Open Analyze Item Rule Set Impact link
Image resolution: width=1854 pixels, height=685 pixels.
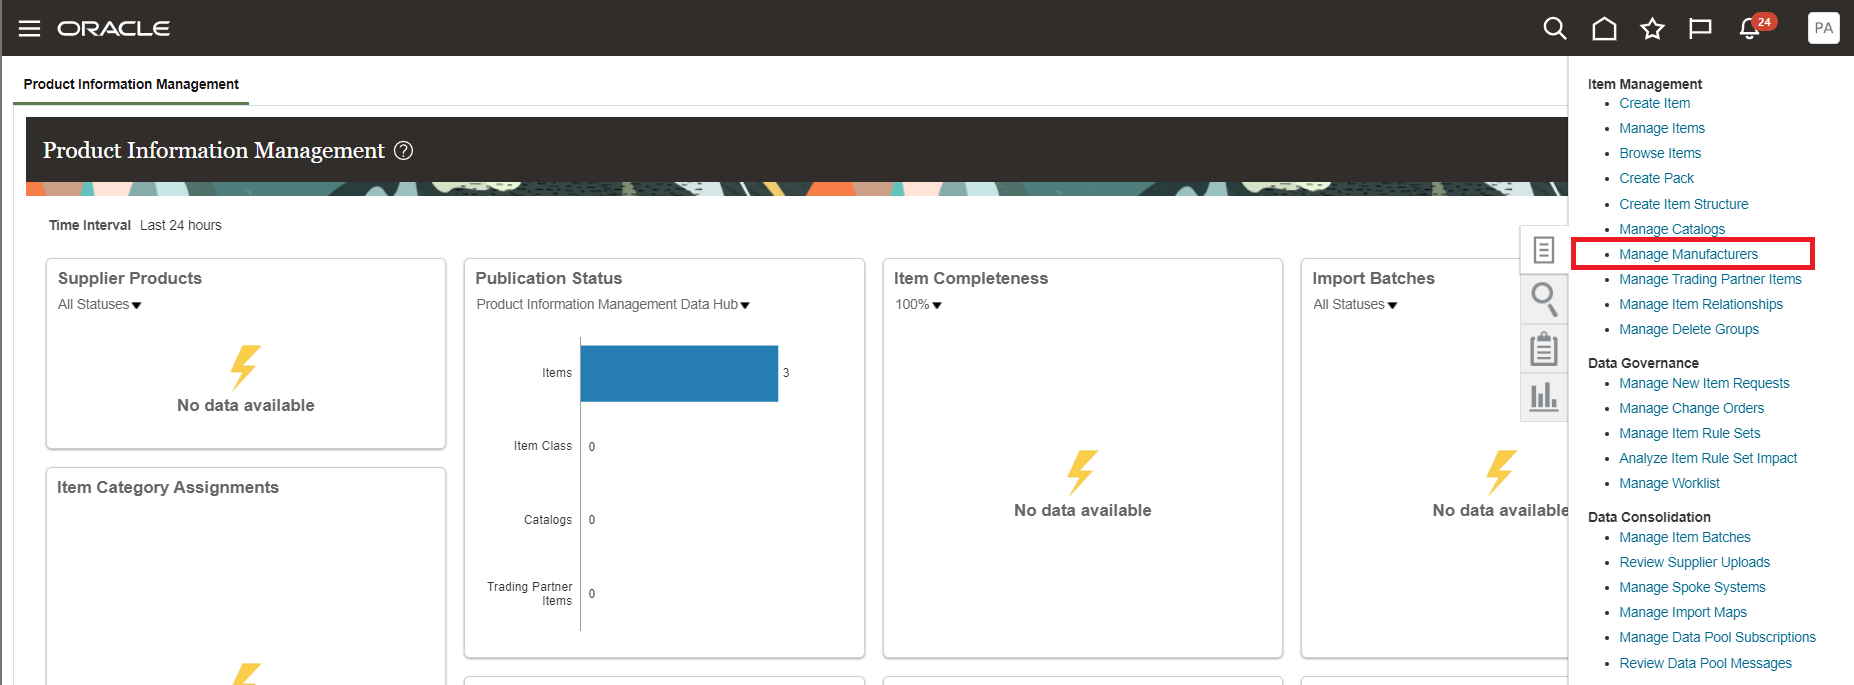[x=1708, y=458]
